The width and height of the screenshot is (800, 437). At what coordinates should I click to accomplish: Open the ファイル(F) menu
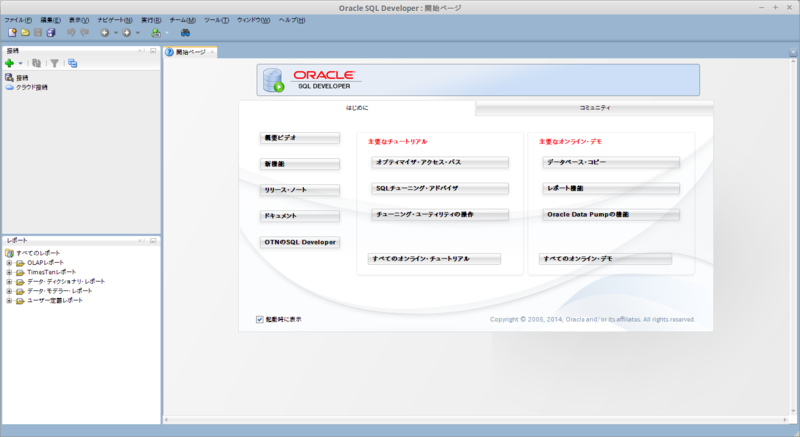(18, 20)
